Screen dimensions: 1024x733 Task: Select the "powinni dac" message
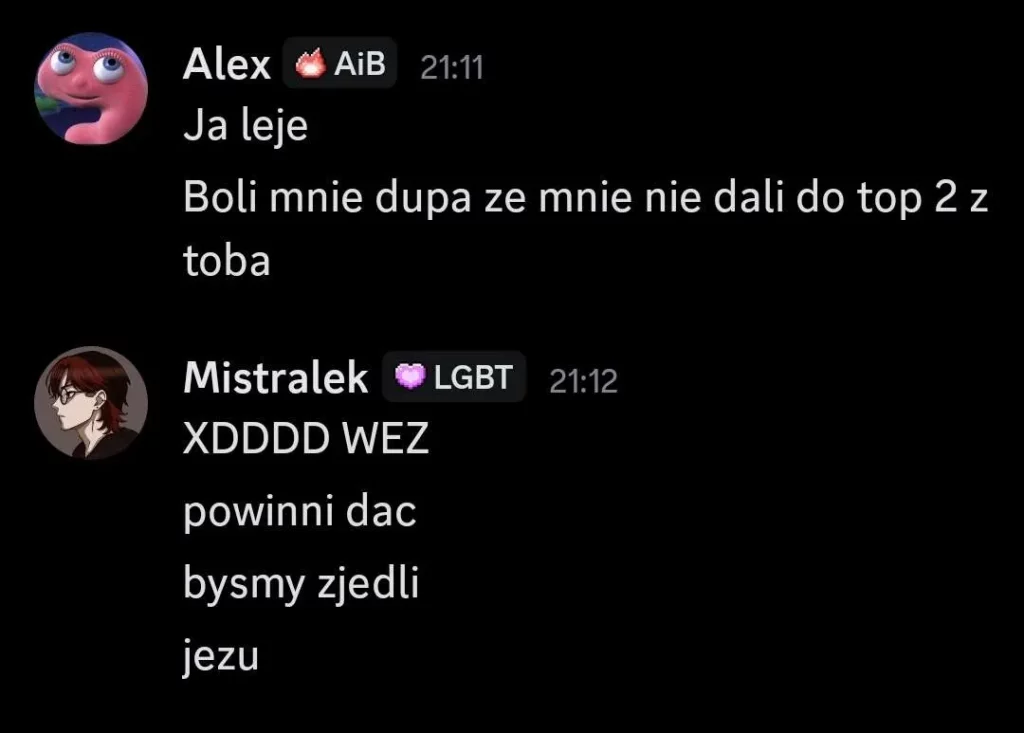point(300,511)
